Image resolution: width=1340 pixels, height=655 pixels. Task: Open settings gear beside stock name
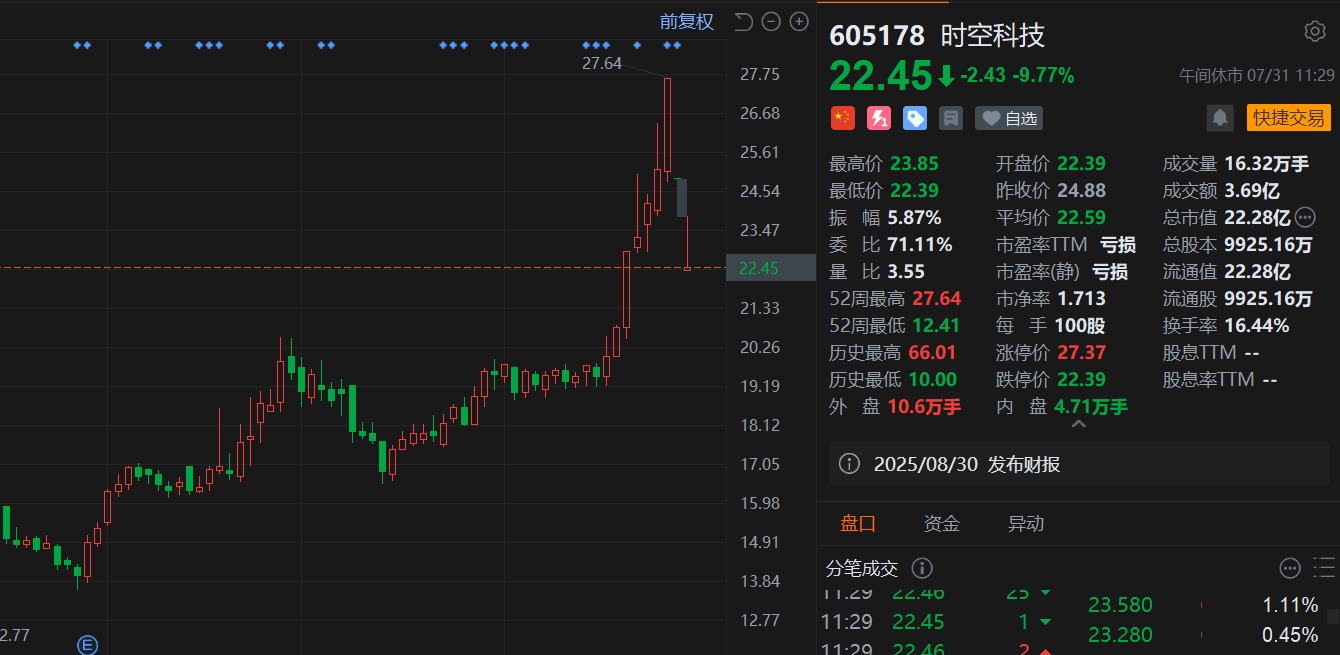[1315, 32]
